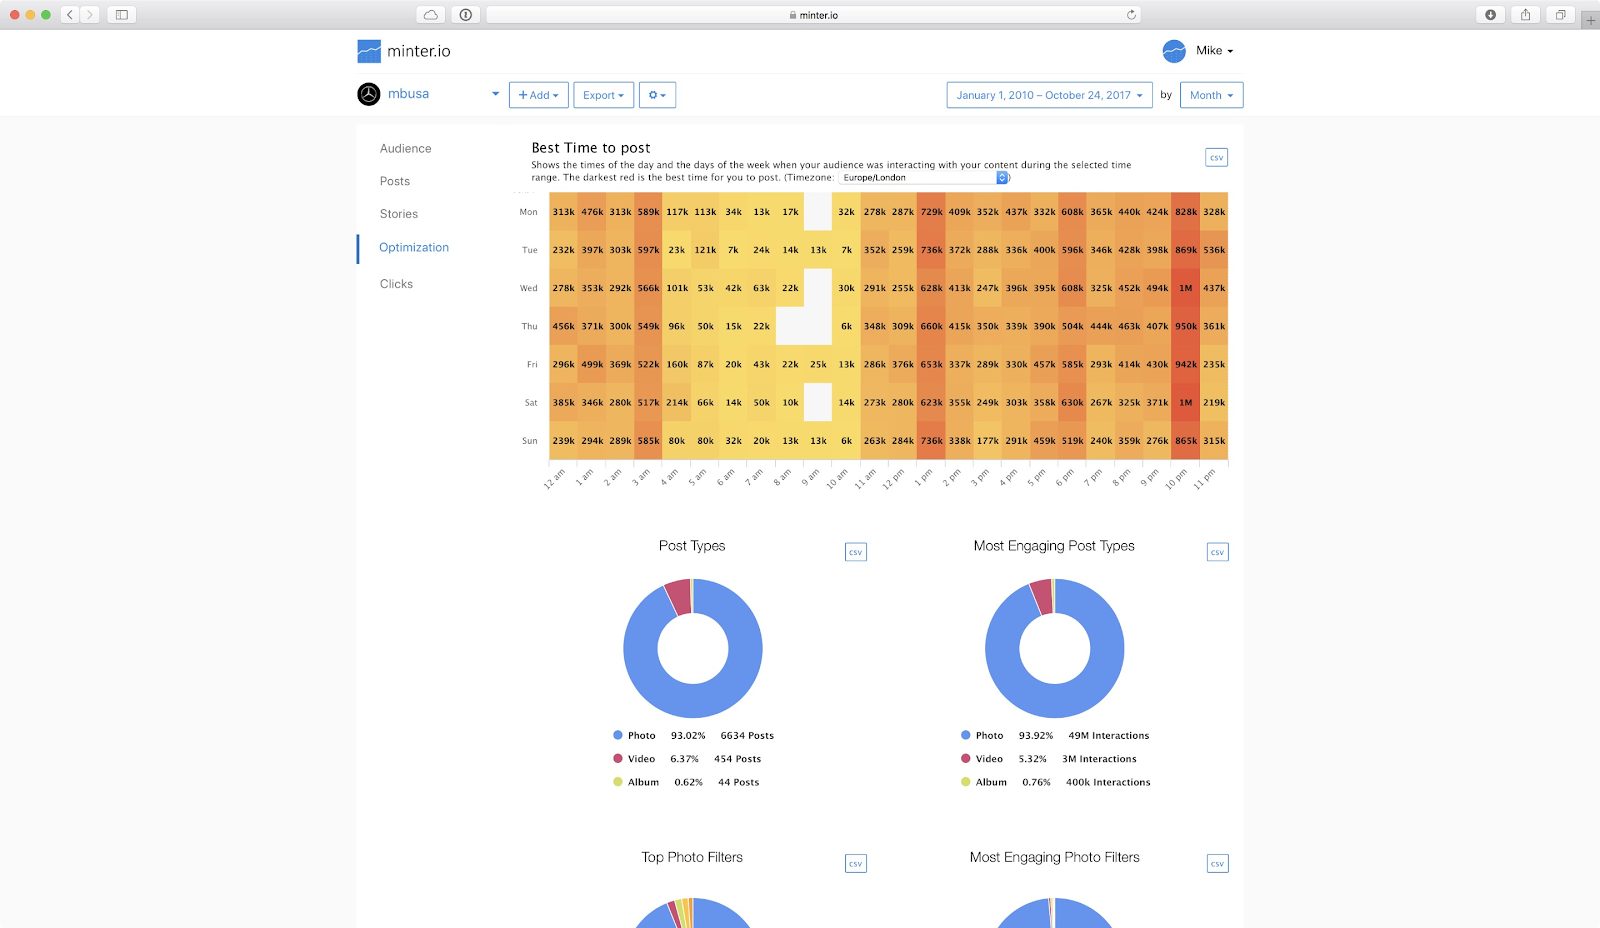Toggle Album legend in Post Types
Image resolution: width=1600 pixels, height=928 pixels.
[636, 782]
